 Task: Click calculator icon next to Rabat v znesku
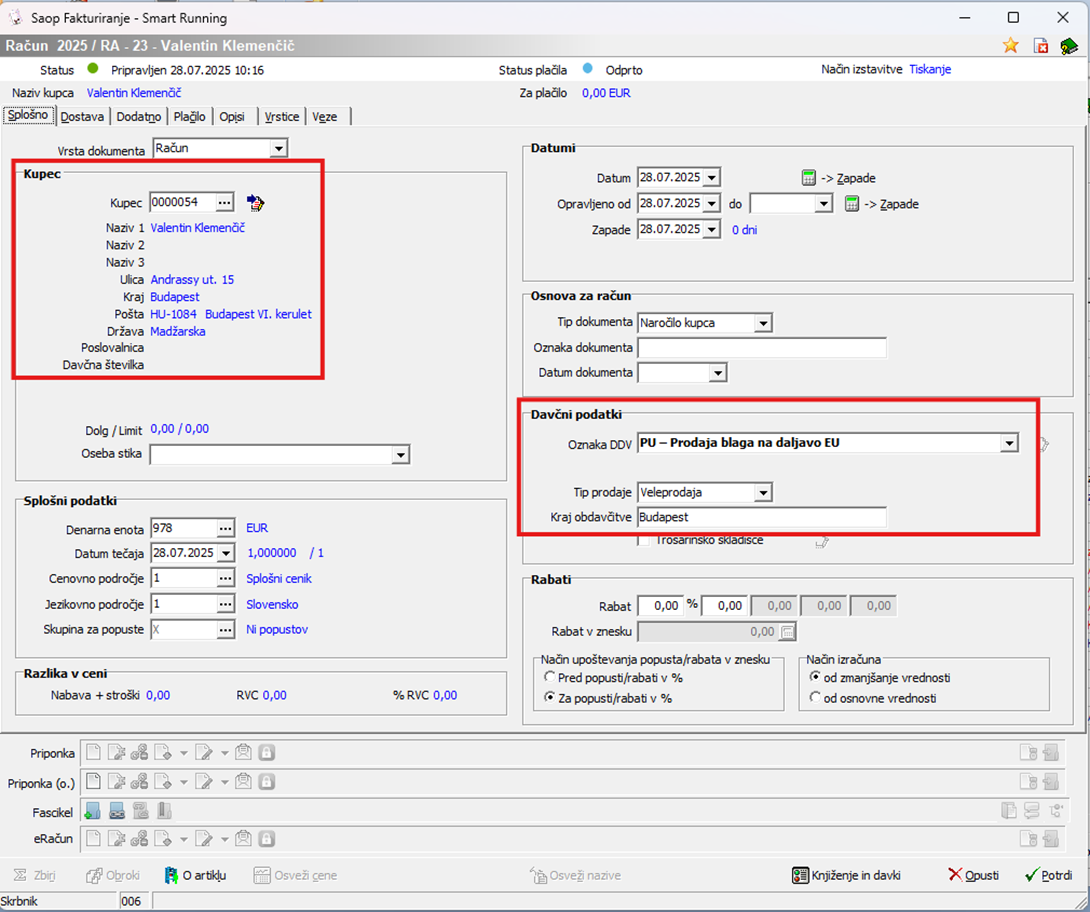(x=788, y=632)
